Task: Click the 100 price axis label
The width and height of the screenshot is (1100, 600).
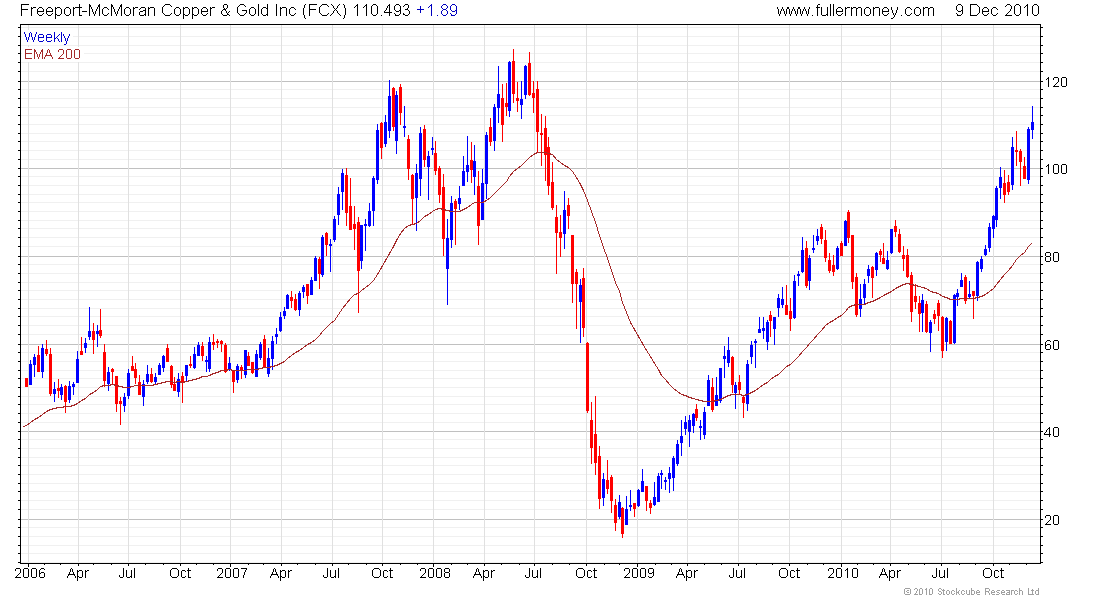Action: point(1056,169)
